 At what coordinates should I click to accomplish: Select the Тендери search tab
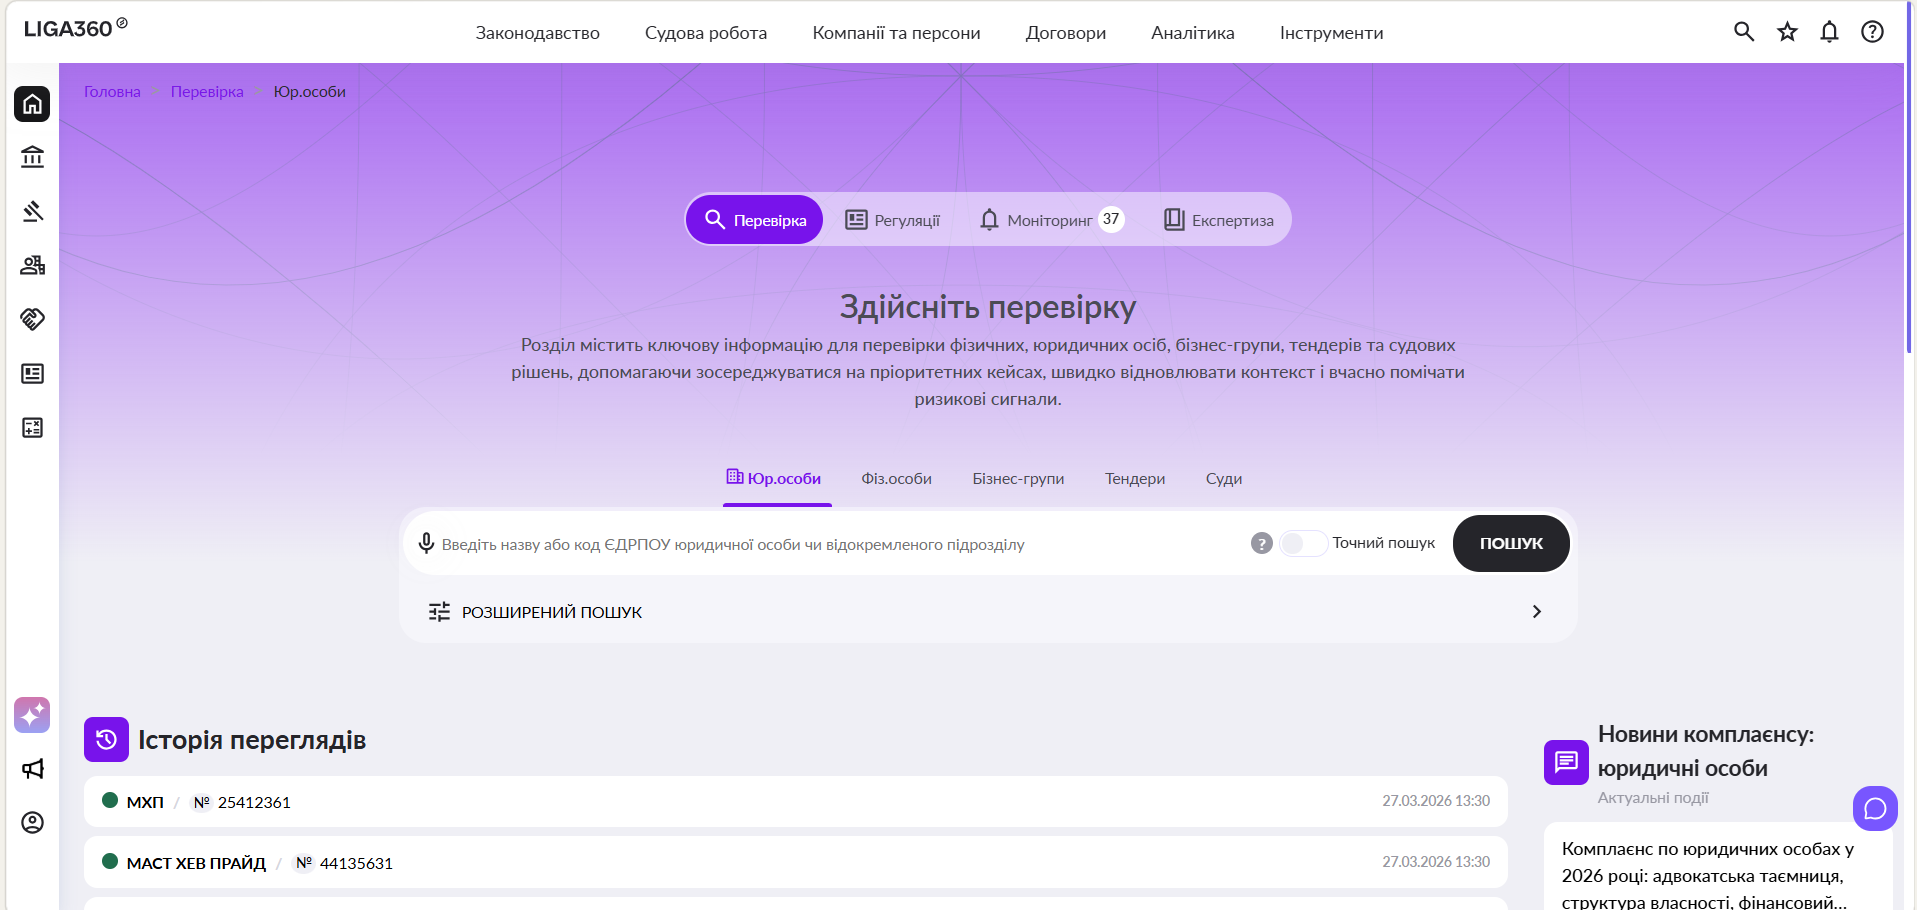pyautogui.click(x=1135, y=478)
